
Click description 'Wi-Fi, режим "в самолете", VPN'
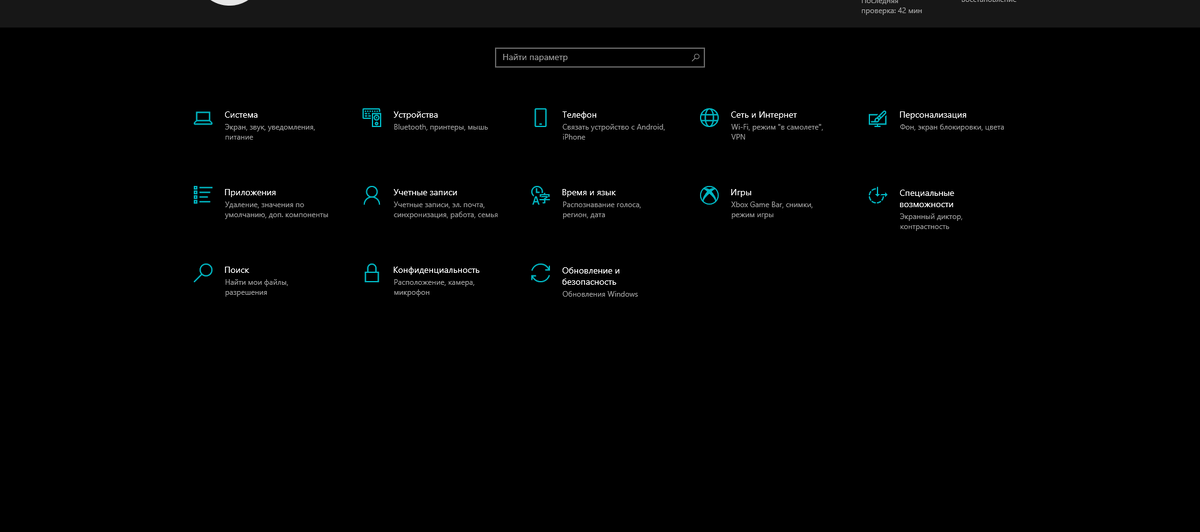tap(777, 132)
